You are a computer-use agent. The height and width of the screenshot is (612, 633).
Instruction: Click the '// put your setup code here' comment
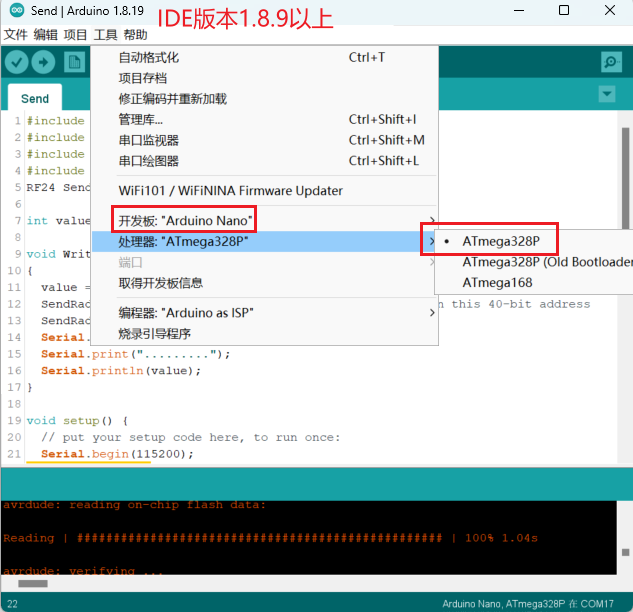click(x=191, y=437)
